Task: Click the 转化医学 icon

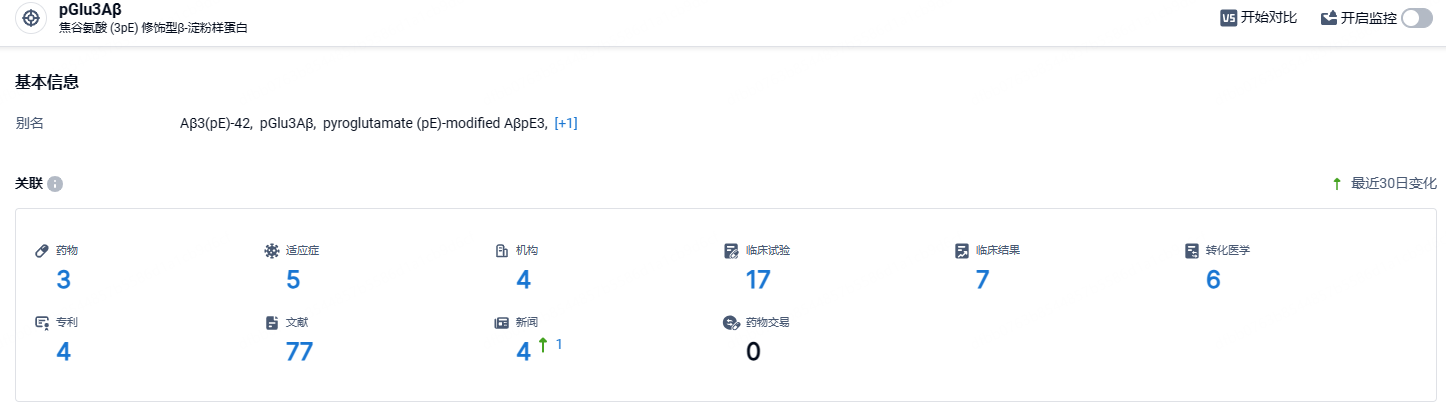Action: pos(1191,250)
